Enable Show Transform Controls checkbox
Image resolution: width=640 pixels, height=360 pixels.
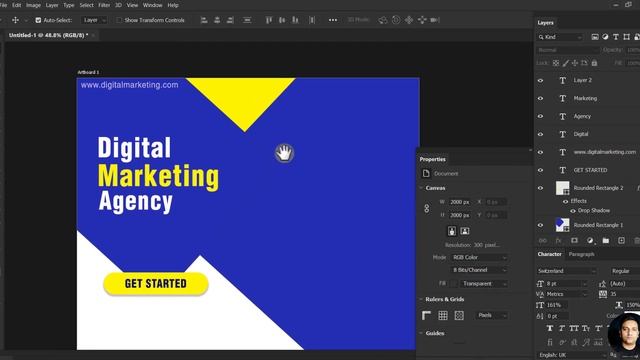coord(119,20)
